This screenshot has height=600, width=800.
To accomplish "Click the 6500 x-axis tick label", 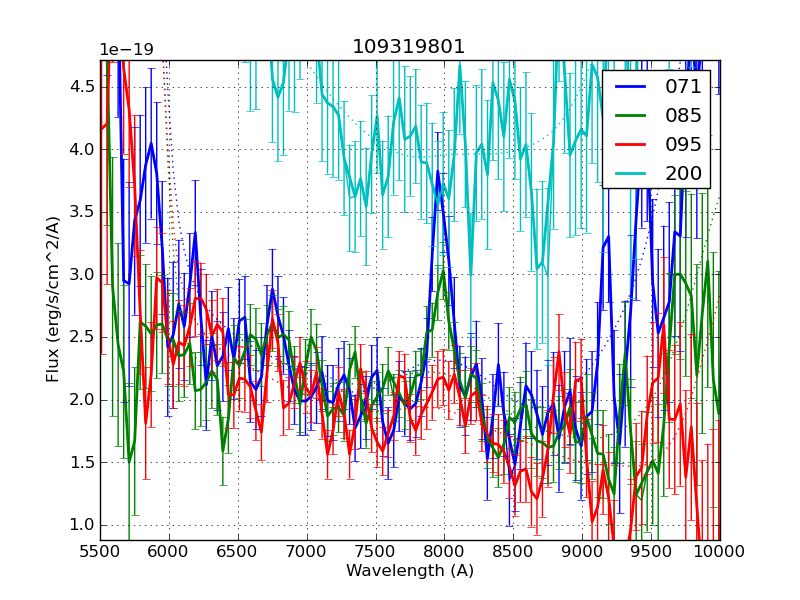I will pyautogui.click(x=238, y=551).
